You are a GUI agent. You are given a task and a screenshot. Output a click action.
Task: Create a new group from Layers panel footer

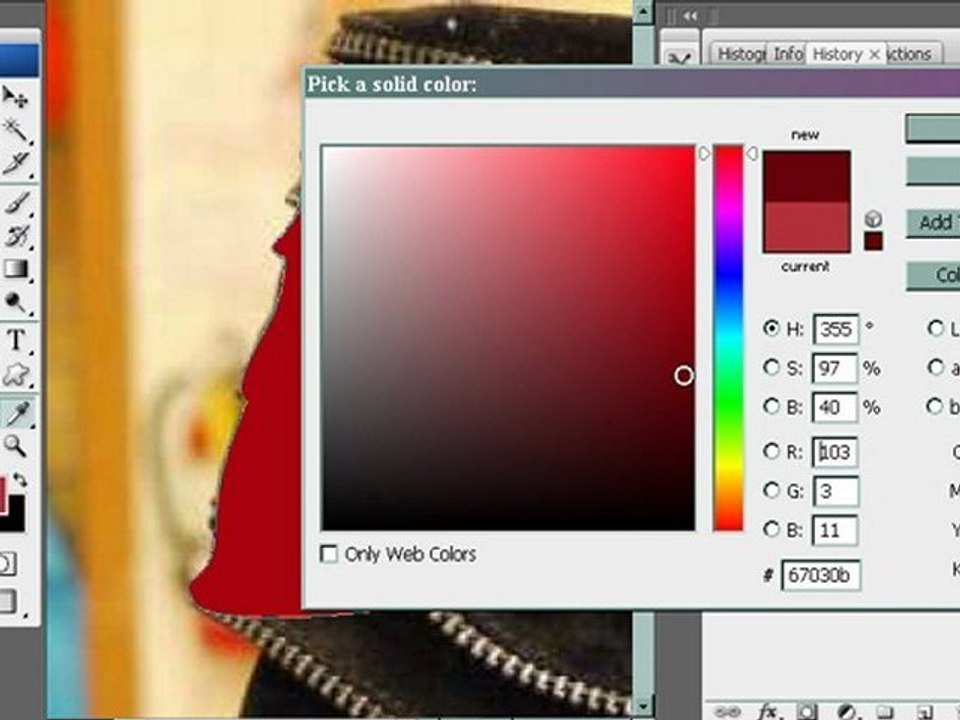click(887, 711)
